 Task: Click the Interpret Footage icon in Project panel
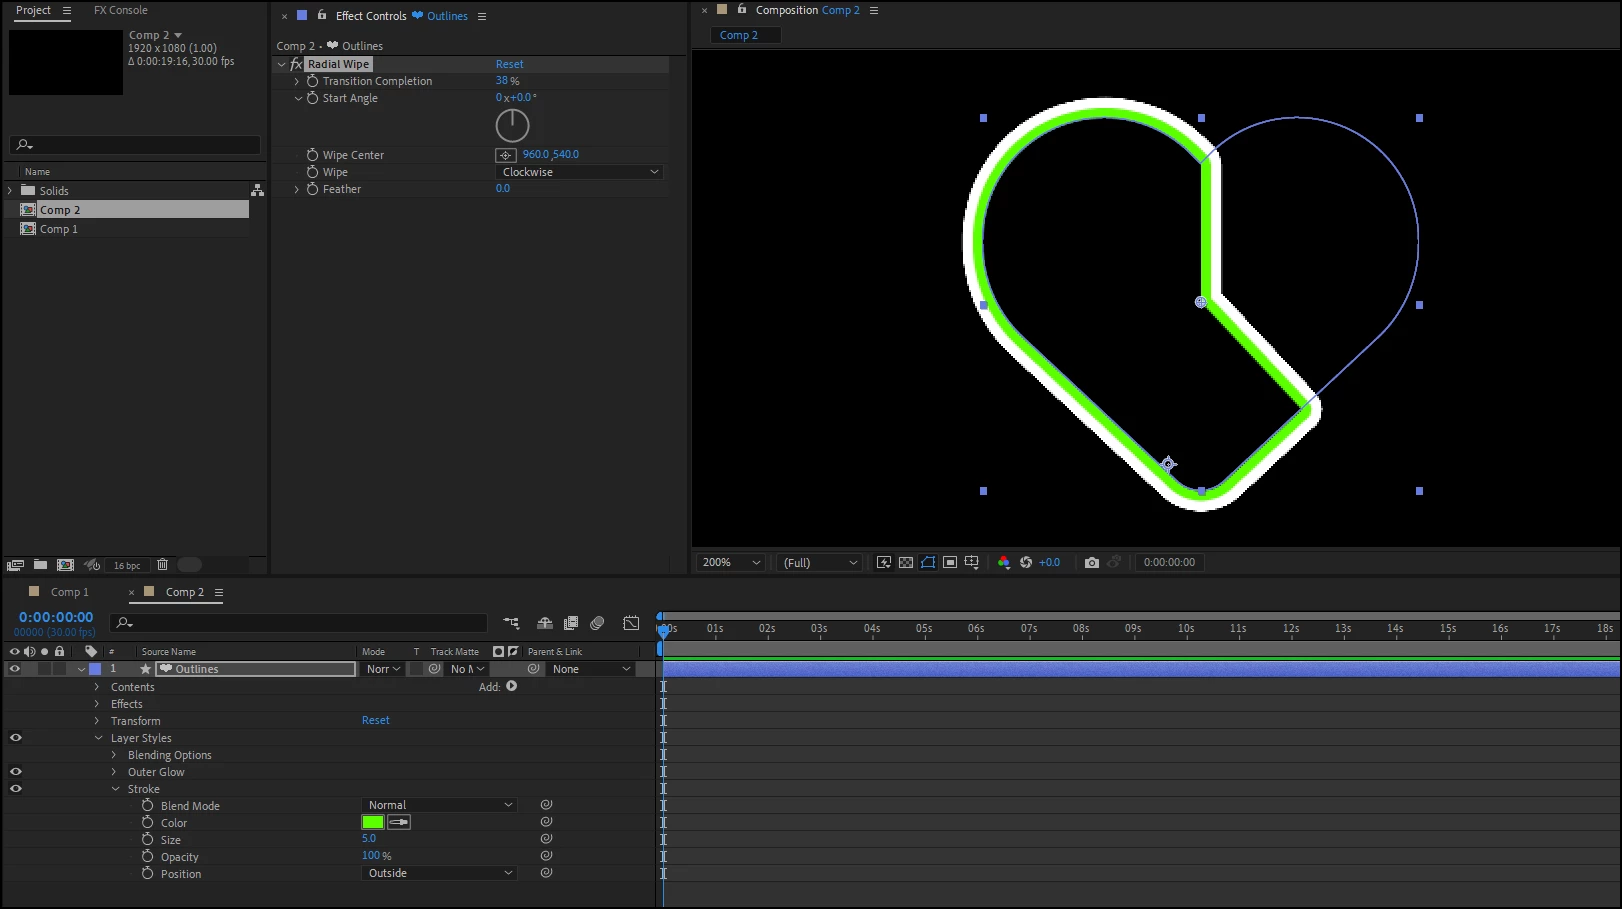click(16, 565)
